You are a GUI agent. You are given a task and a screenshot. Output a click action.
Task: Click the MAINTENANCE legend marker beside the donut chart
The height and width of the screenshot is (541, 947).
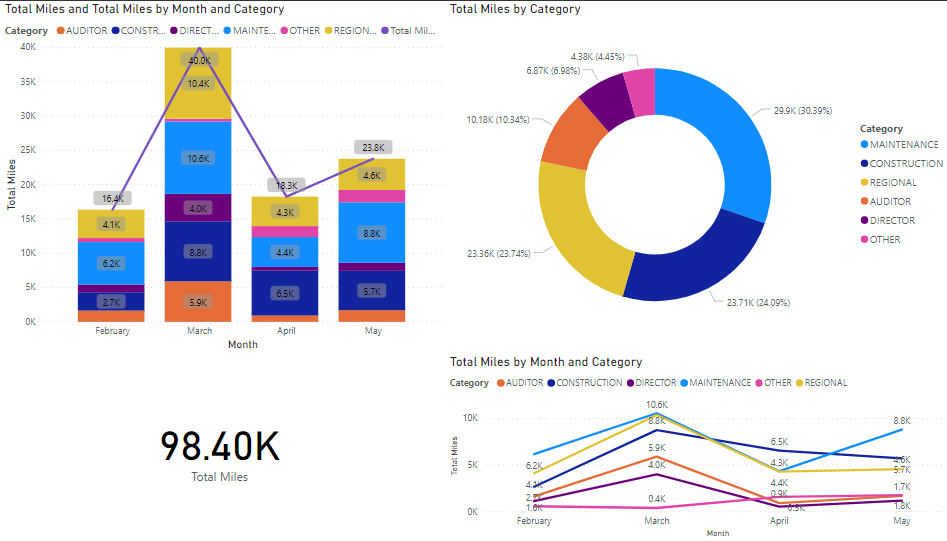[x=864, y=145]
